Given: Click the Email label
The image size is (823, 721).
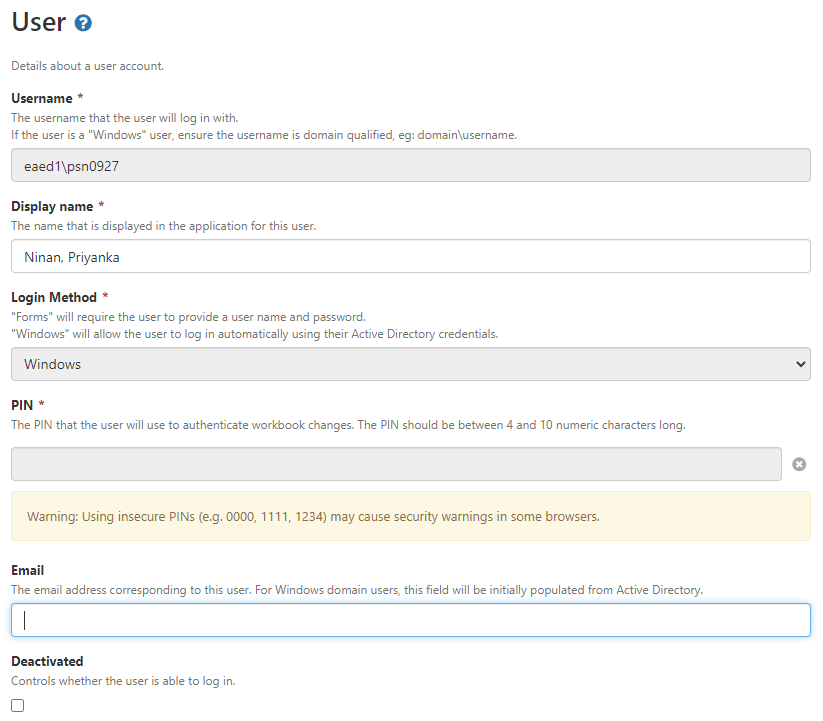Looking at the screenshot, I should click(x=27, y=570).
